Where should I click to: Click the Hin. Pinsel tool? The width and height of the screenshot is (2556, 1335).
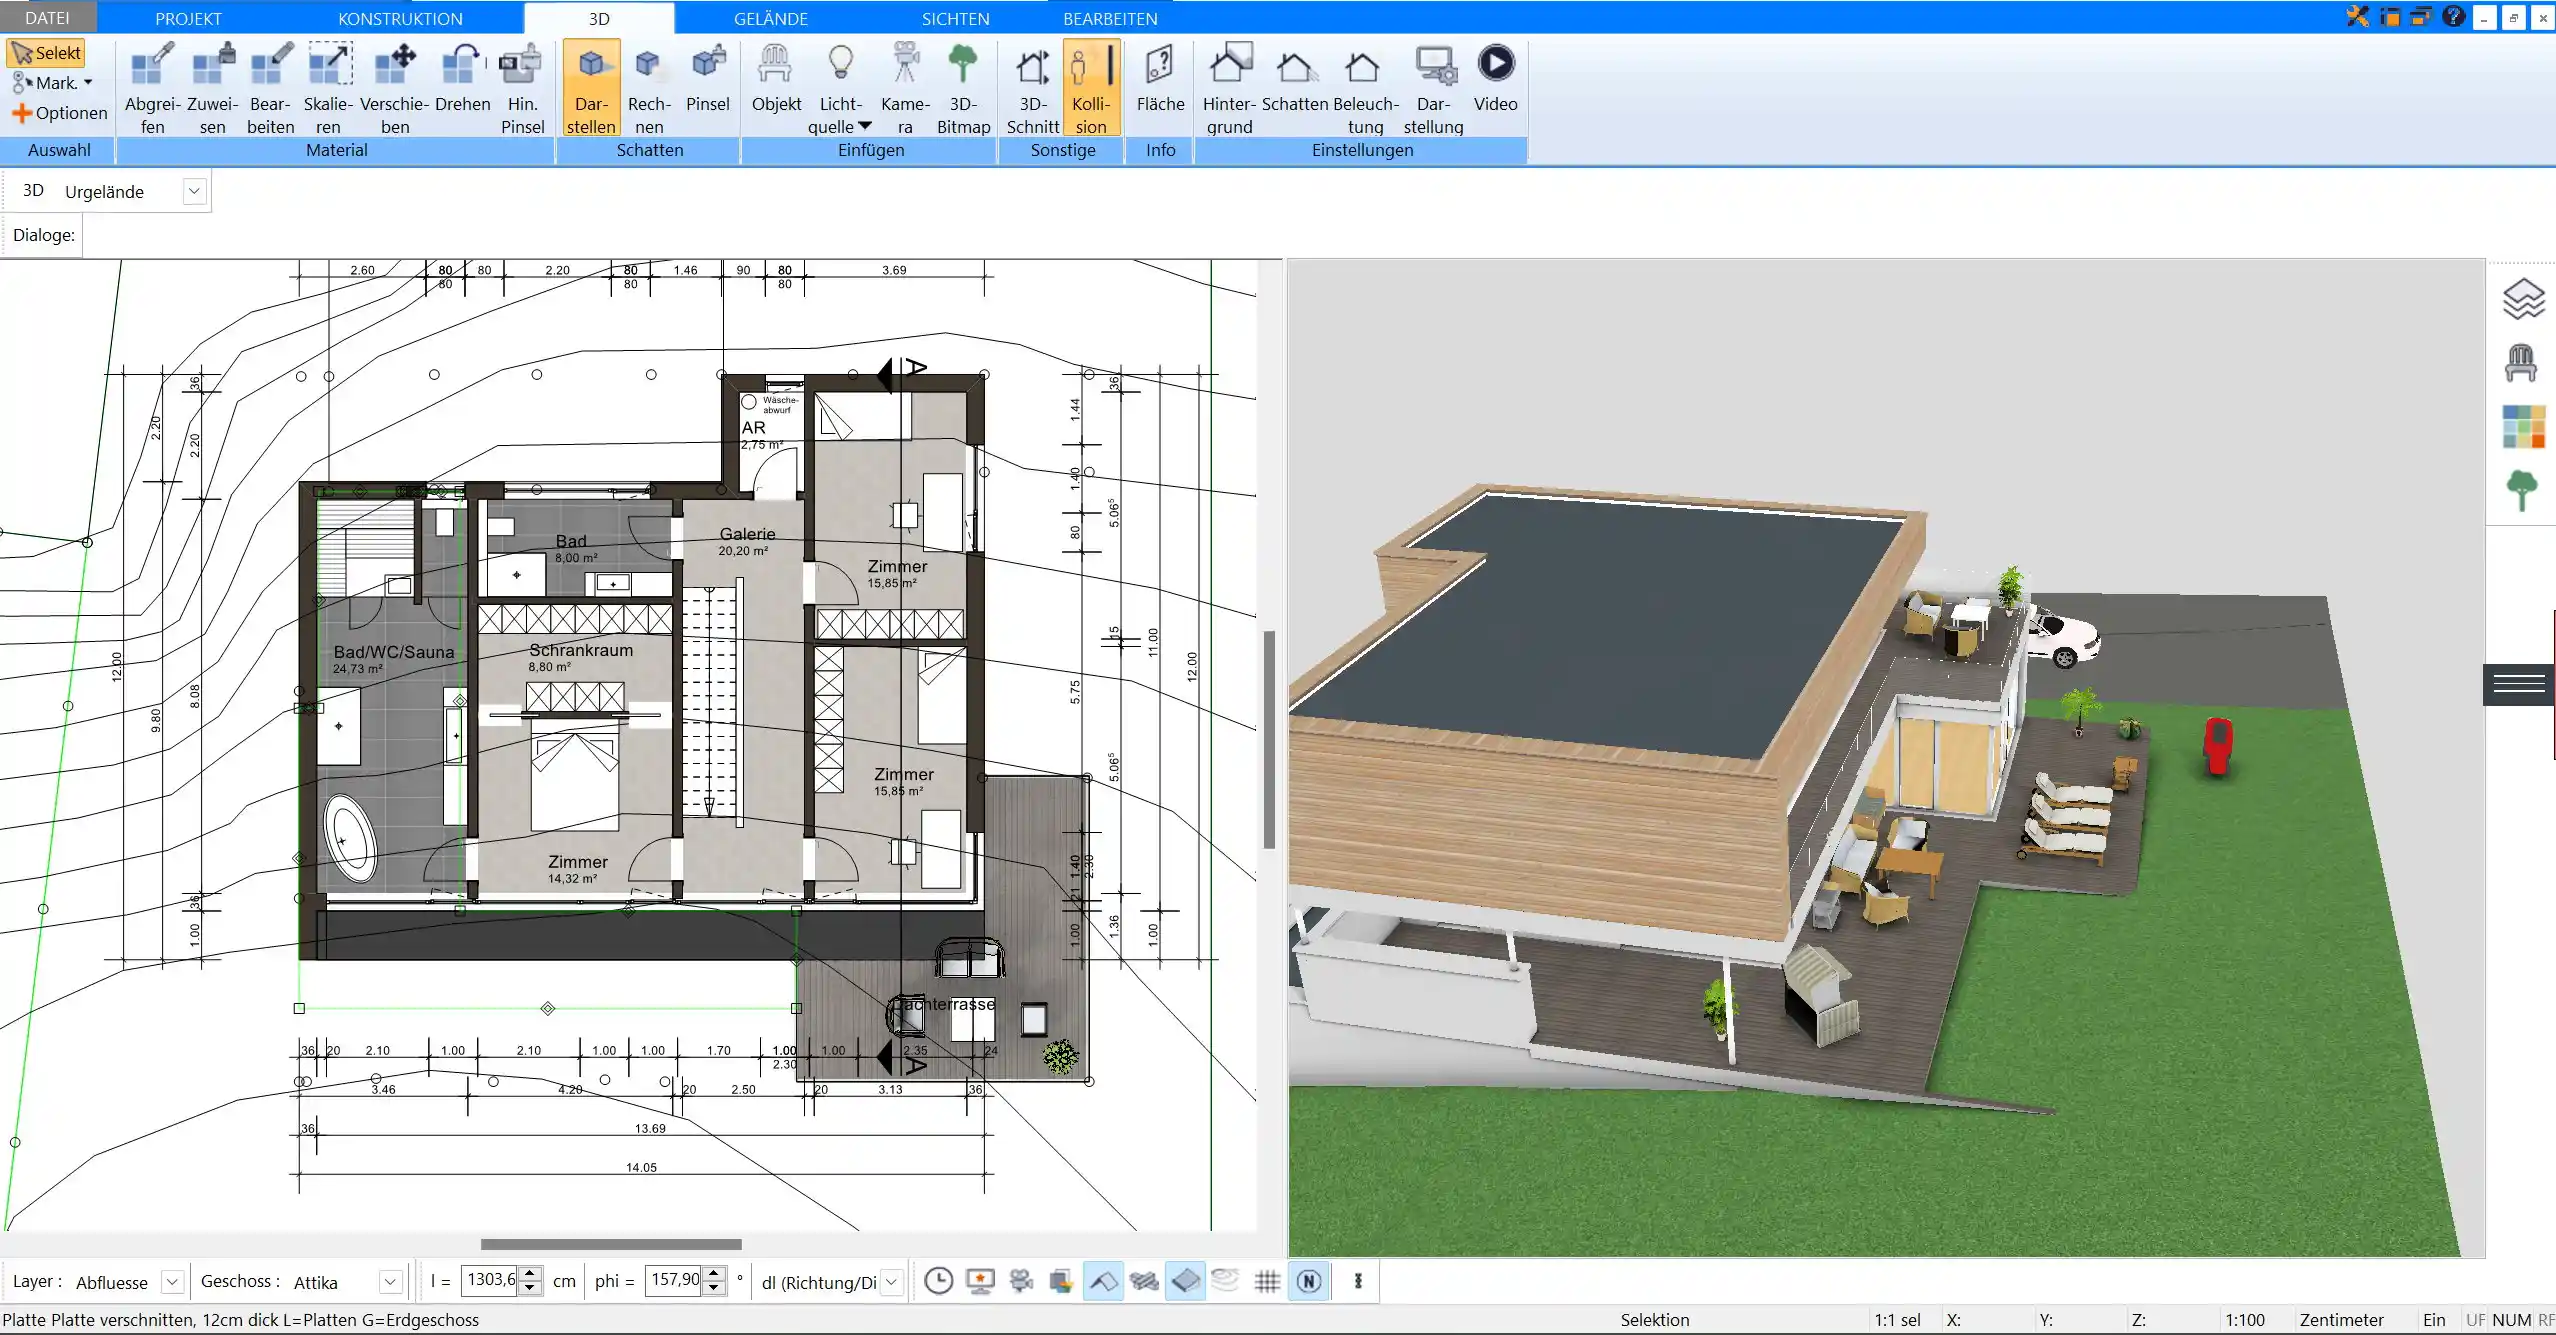coord(522,88)
